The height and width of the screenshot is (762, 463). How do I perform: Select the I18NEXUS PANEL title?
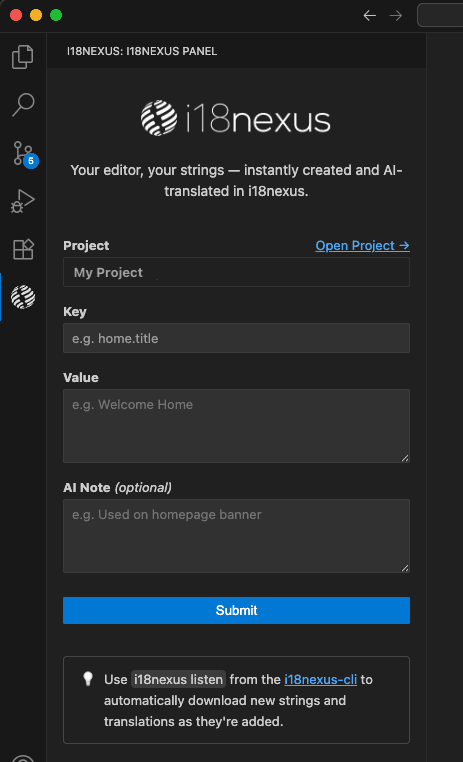click(142, 51)
